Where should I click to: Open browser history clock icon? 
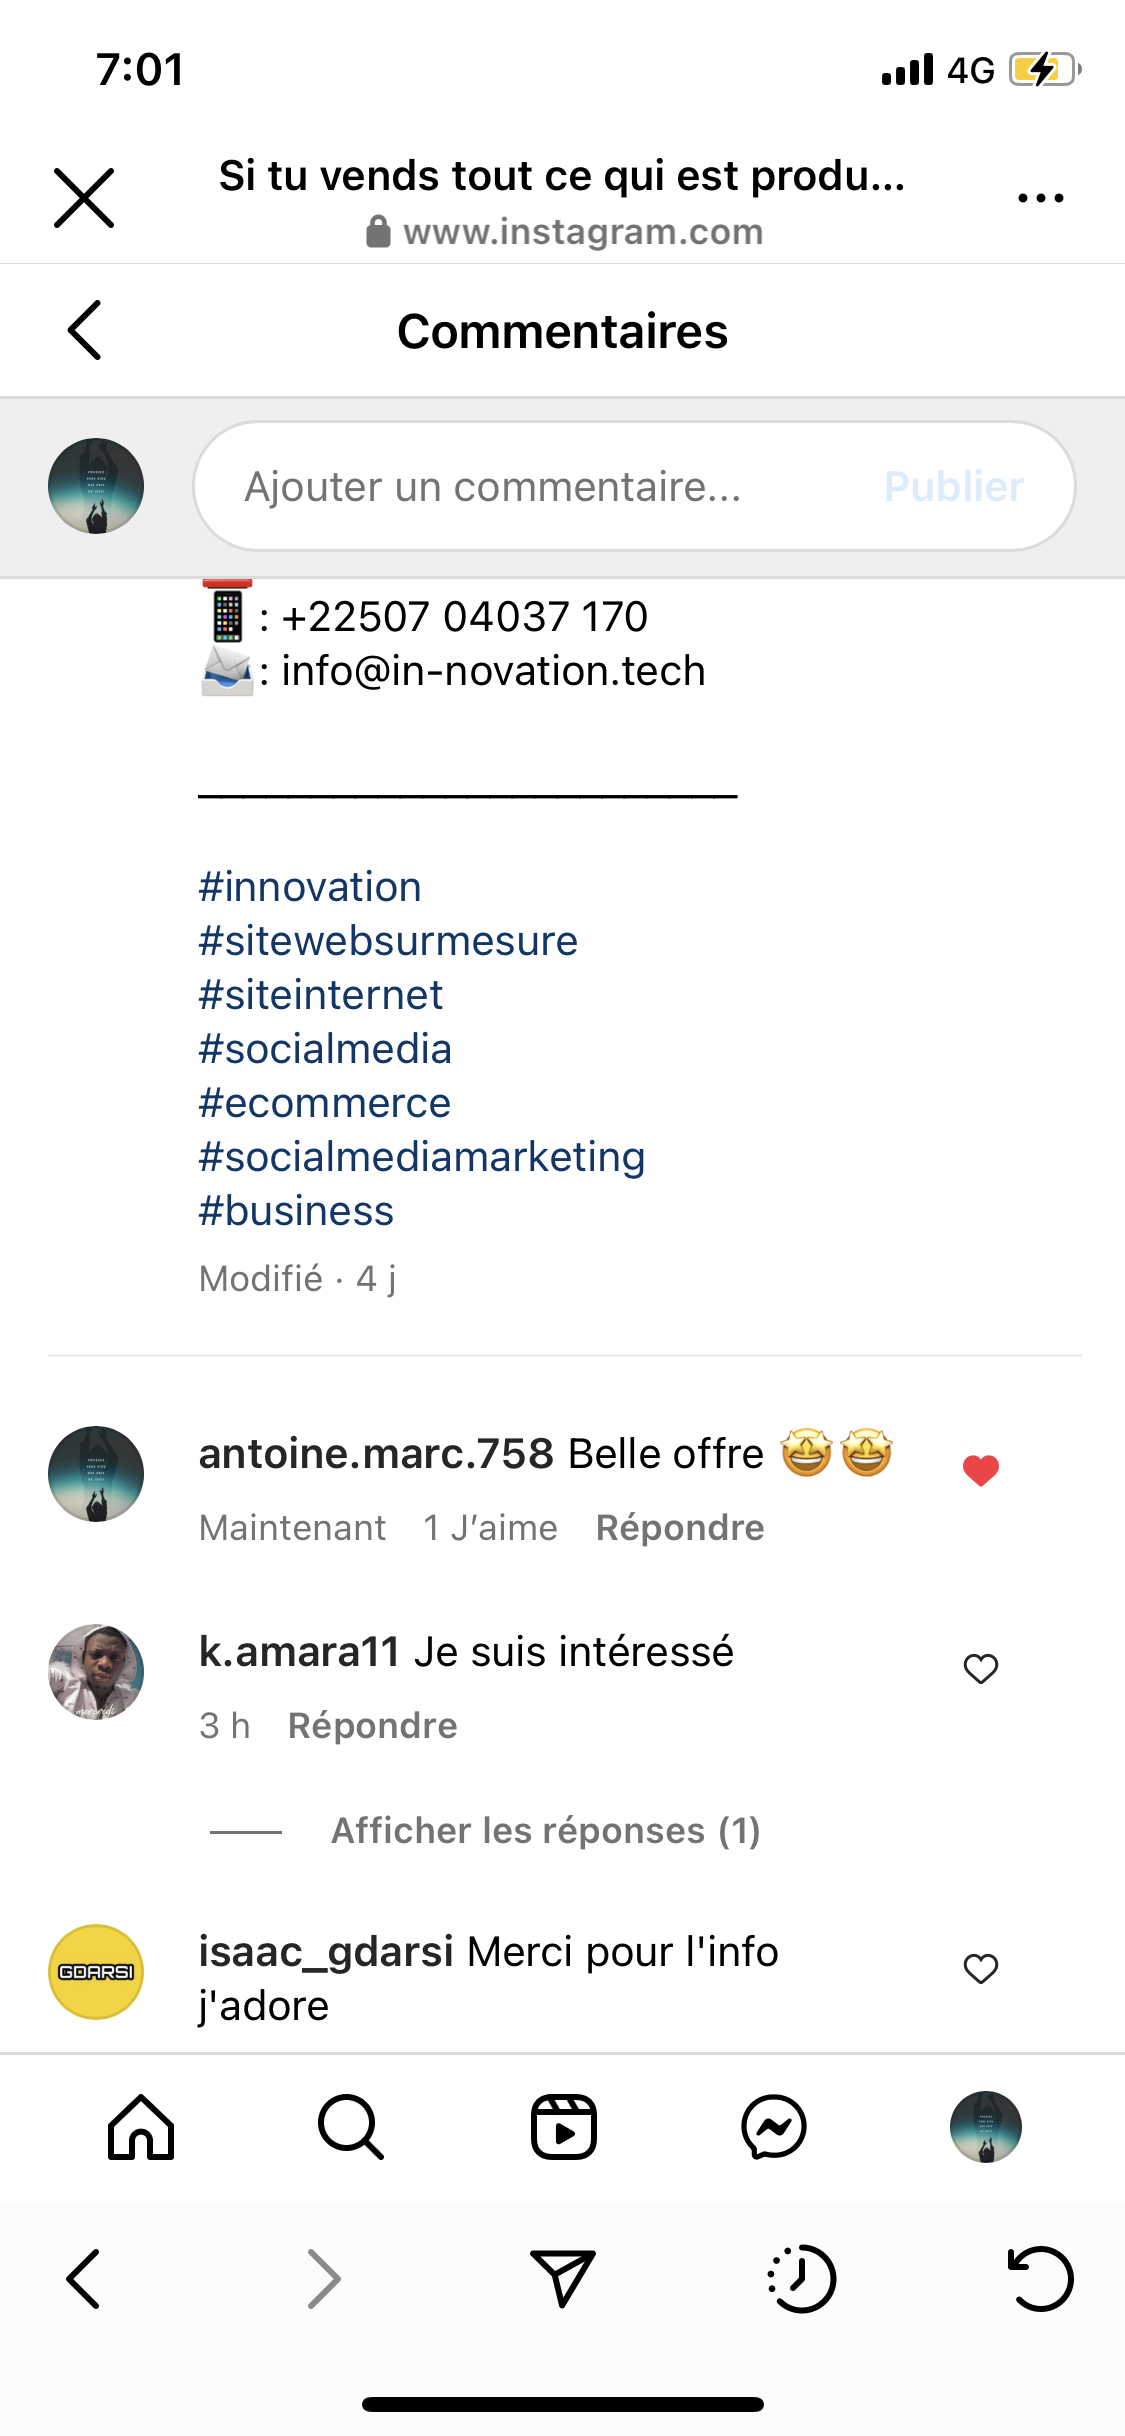coord(801,2279)
